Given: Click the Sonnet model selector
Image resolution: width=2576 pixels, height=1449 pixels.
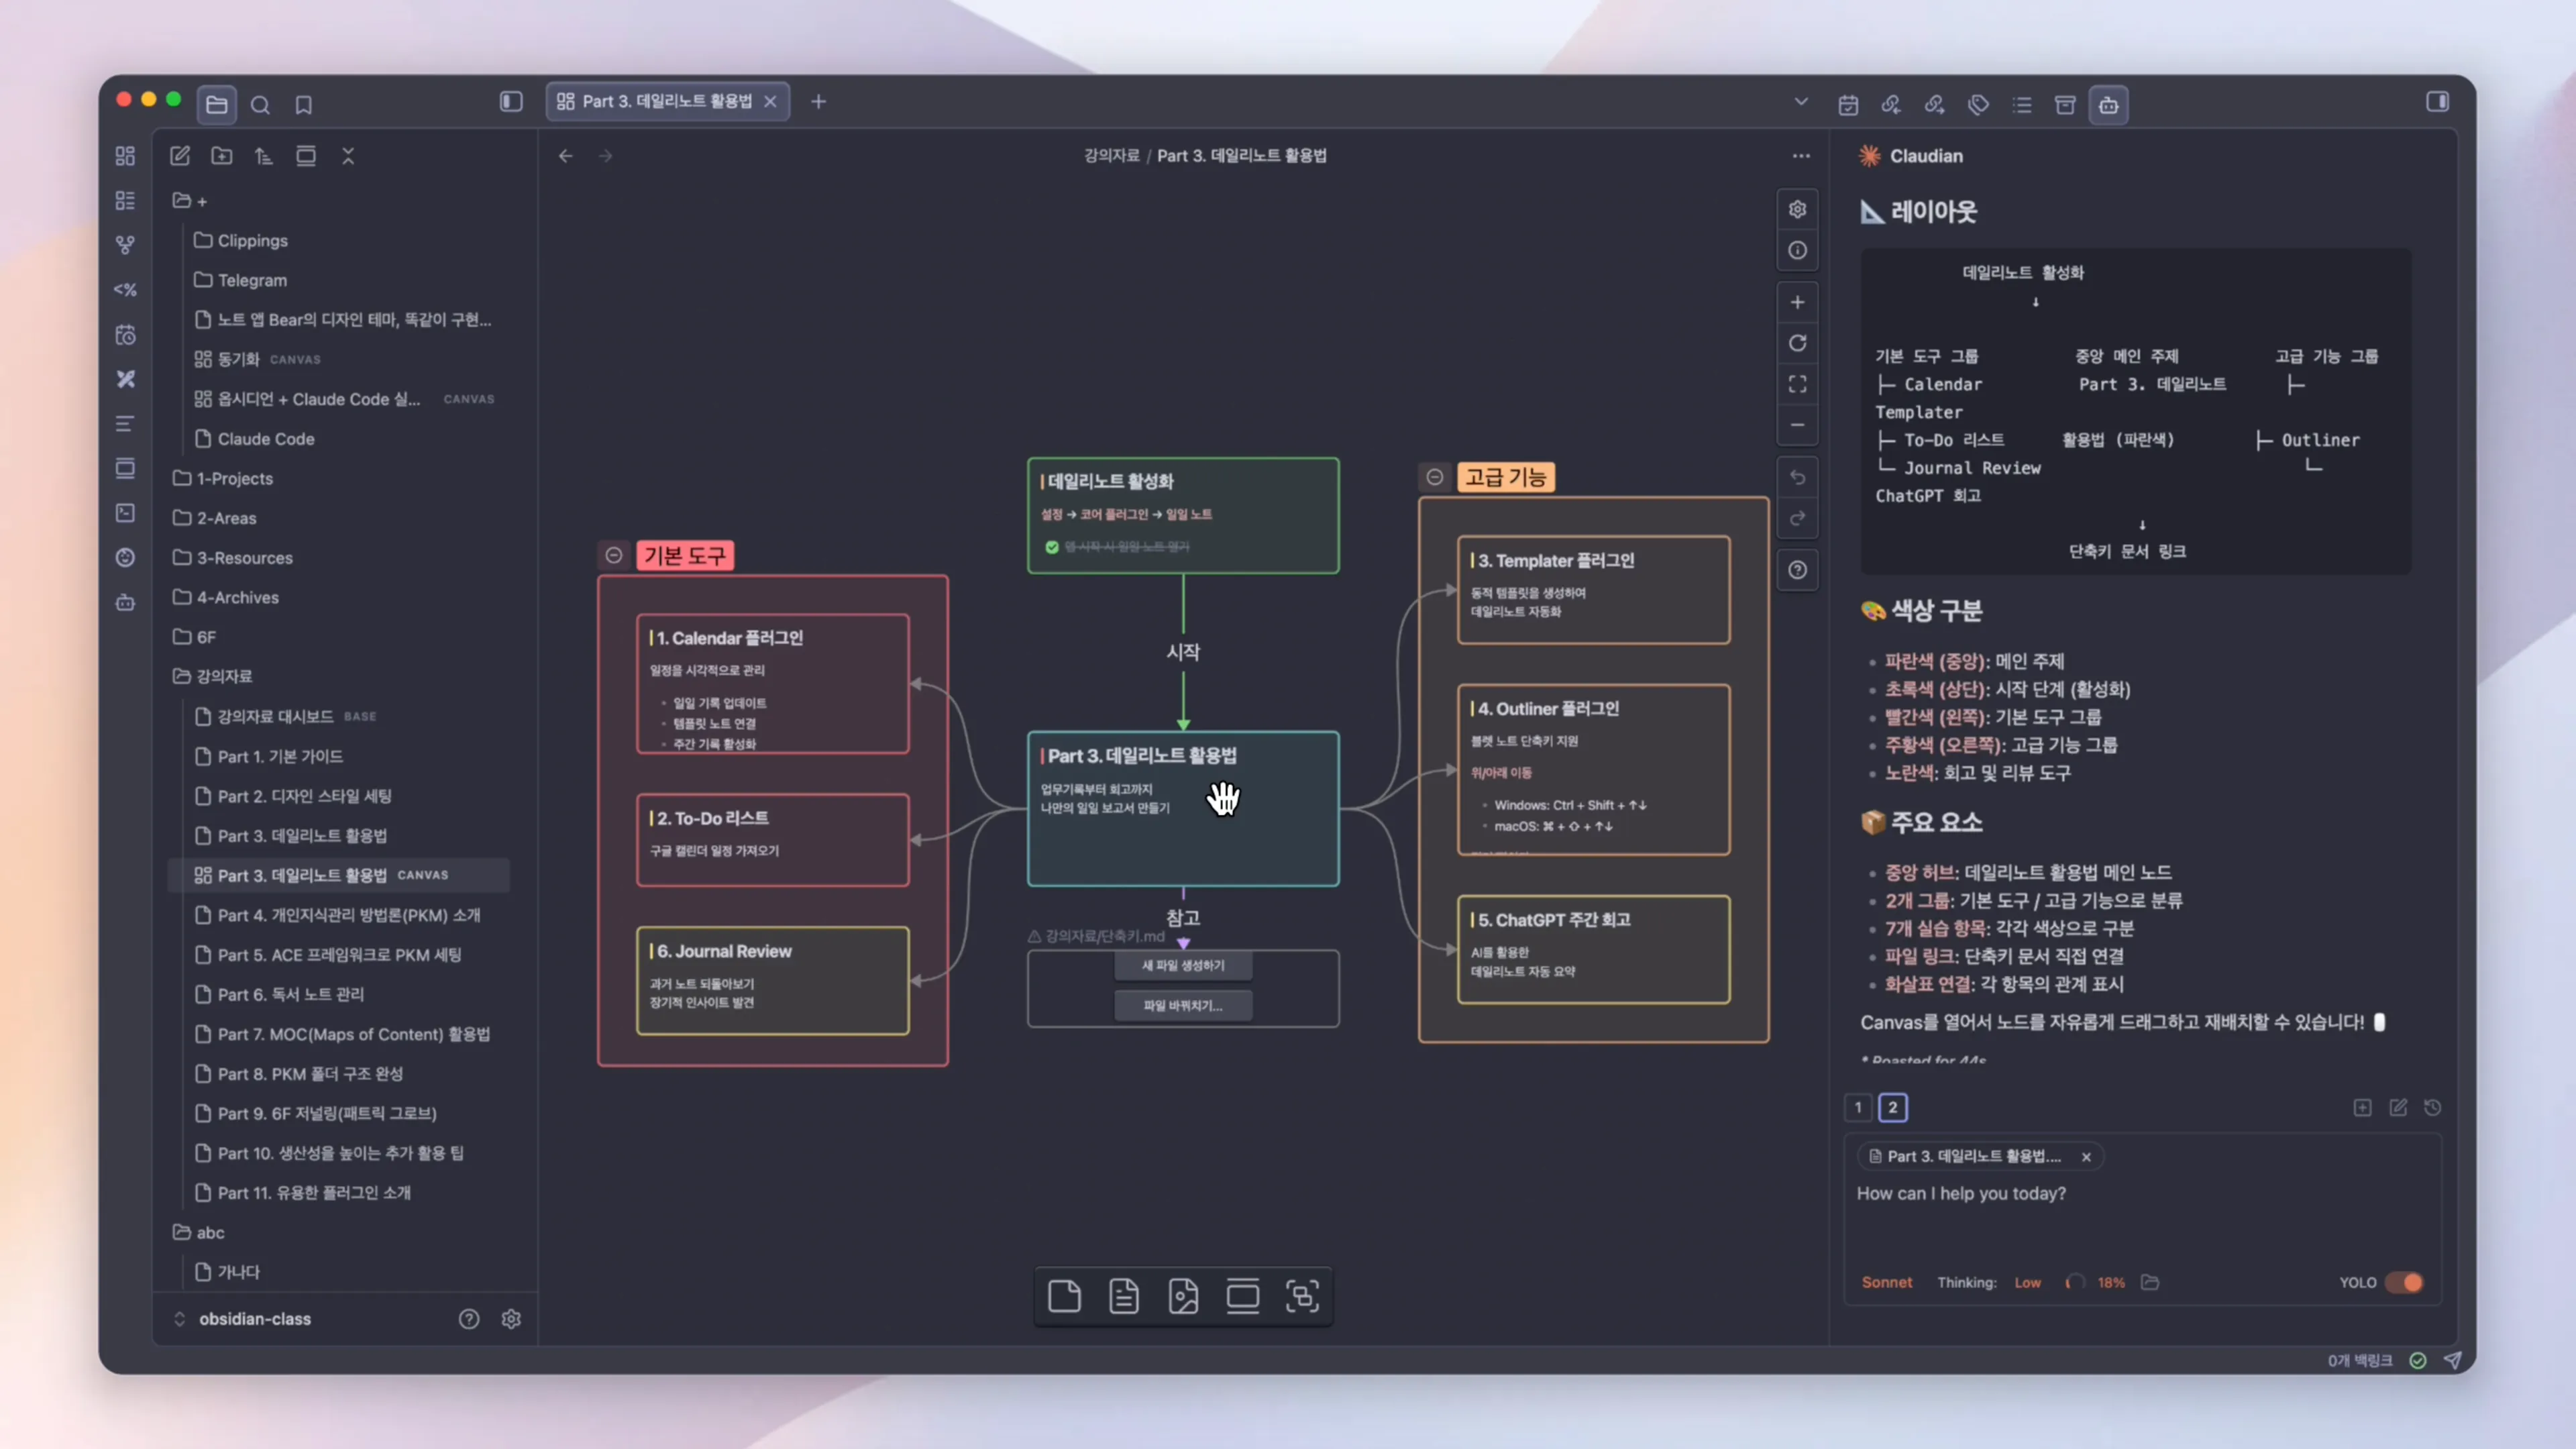Looking at the screenshot, I should tap(1886, 1282).
